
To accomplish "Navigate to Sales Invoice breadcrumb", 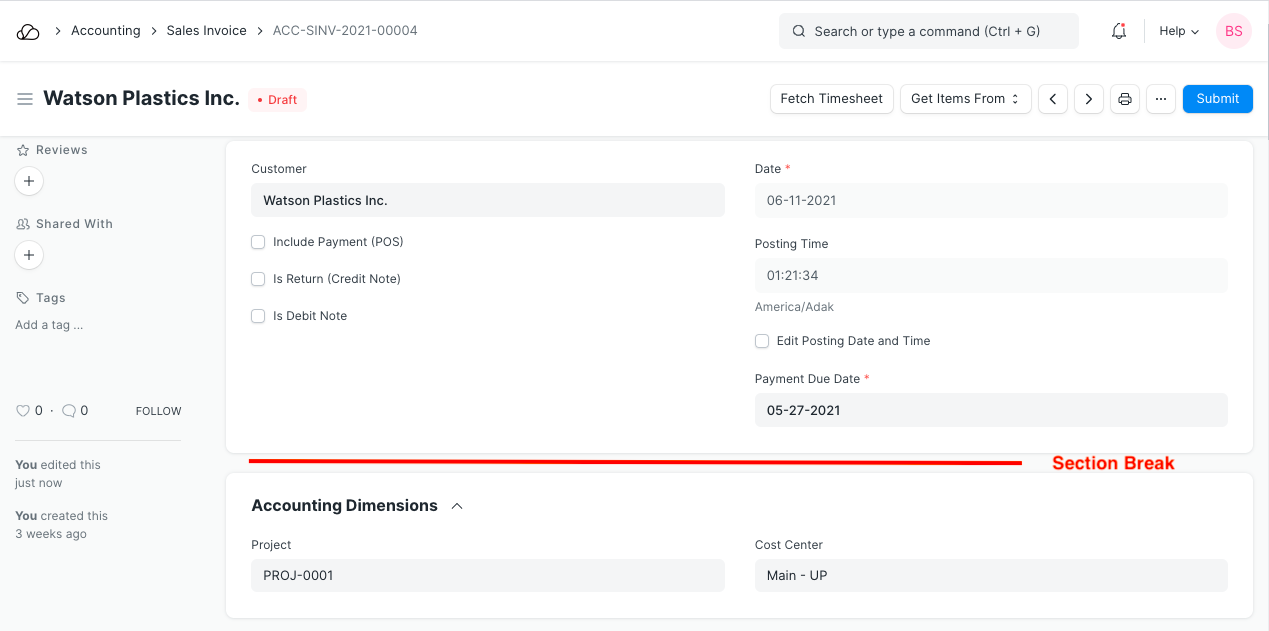I will 206,31.
